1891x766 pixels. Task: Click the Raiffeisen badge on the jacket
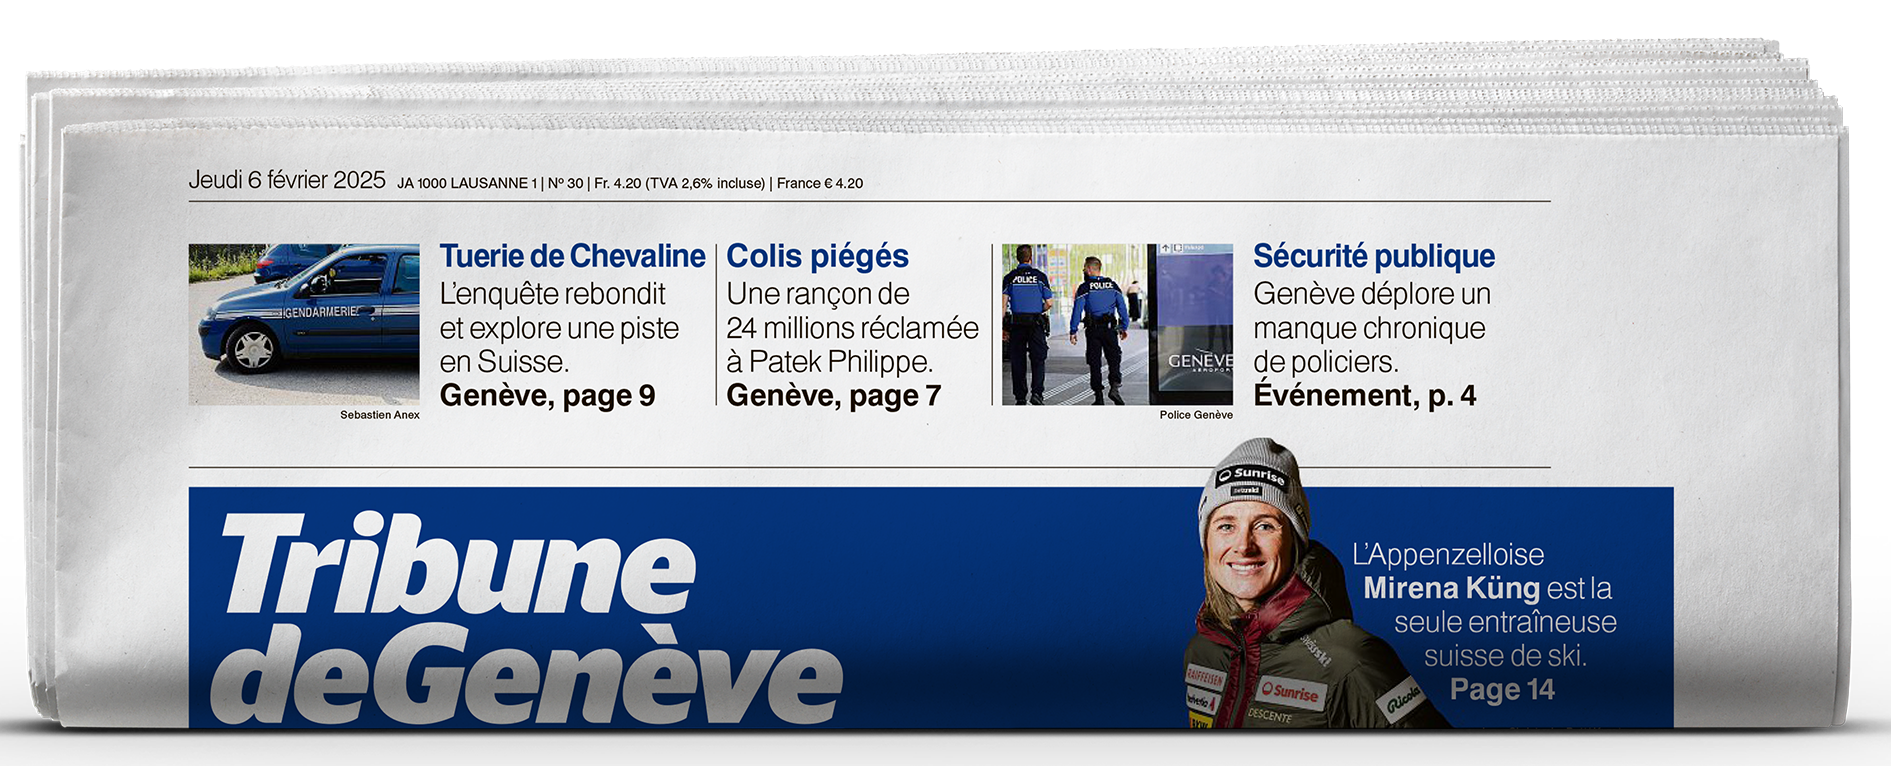[x=1205, y=677]
